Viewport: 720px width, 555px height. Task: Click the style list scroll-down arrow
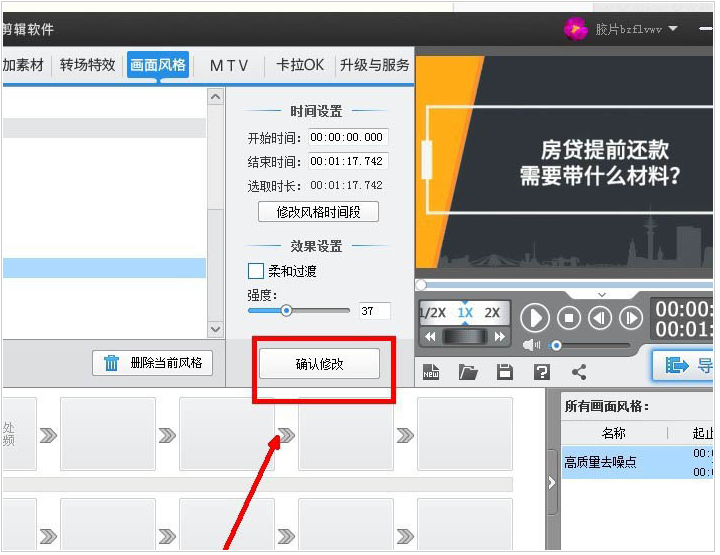(215, 329)
